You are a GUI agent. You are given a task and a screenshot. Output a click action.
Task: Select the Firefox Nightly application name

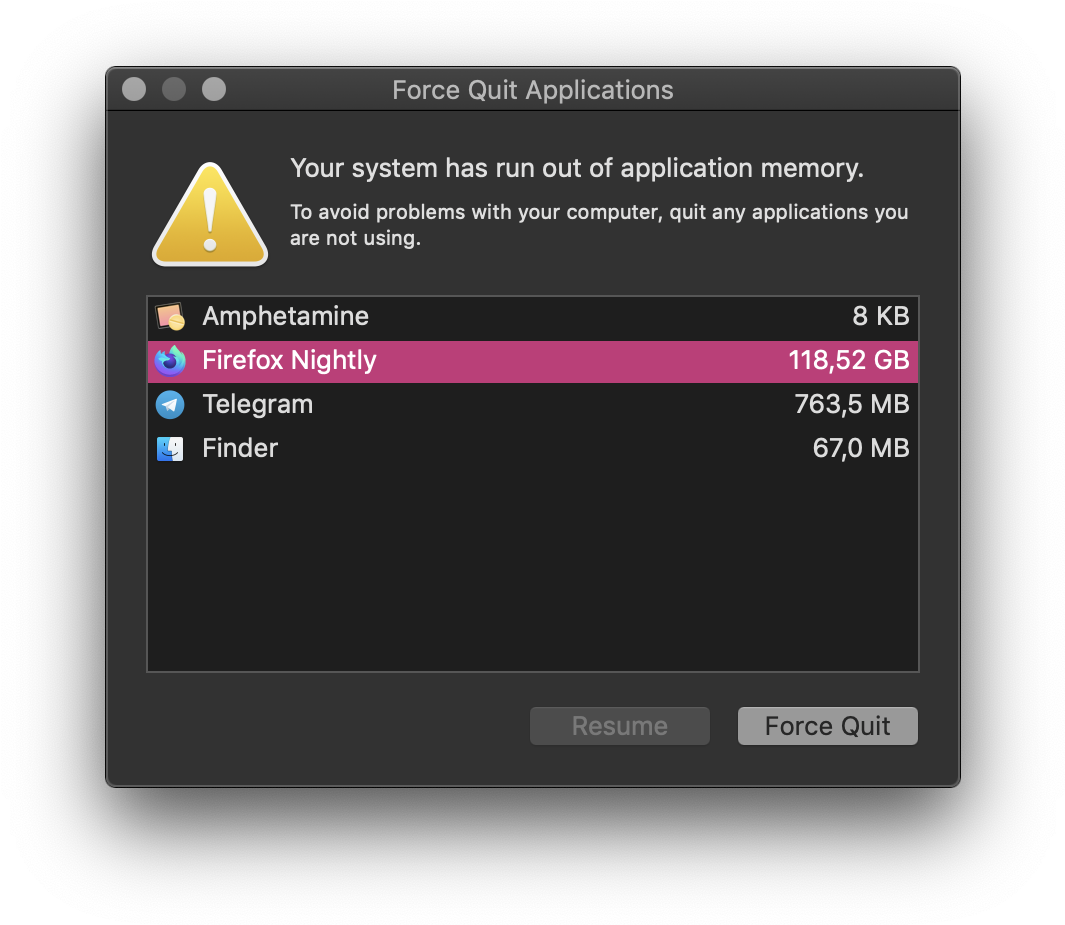289,361
